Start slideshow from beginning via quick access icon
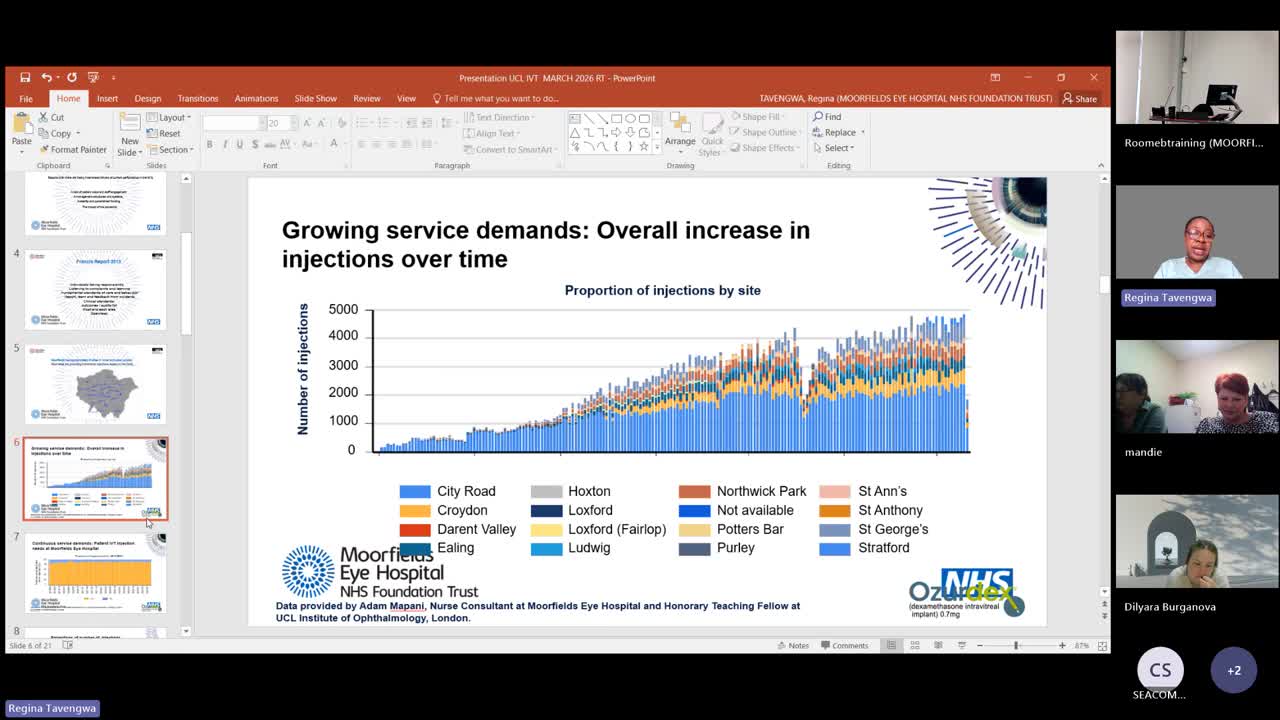Image resolution: width=1280 pixels, height=720 pixels. [x=93, y=78]
